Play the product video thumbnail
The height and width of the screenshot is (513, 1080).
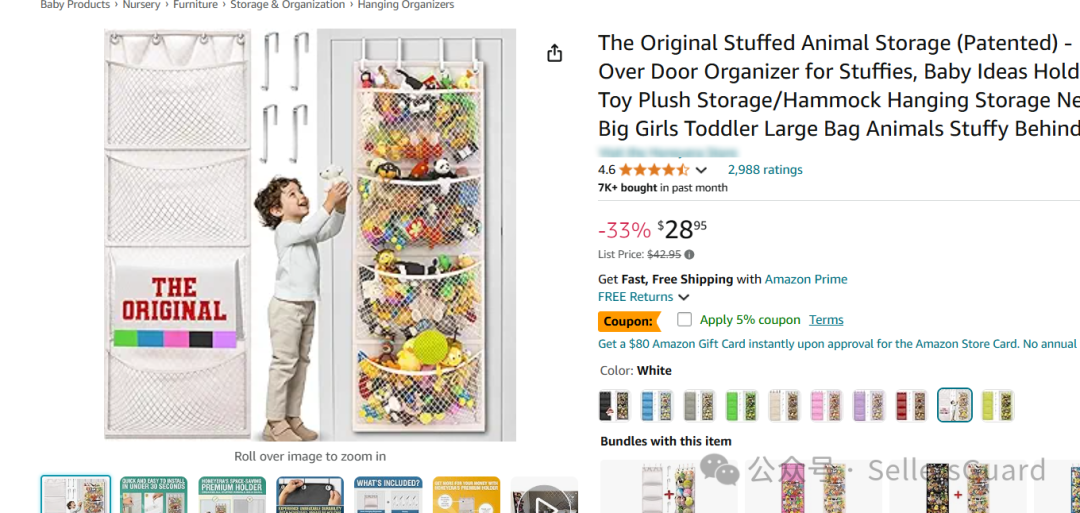pyautogui.click(x=544, y=499)
